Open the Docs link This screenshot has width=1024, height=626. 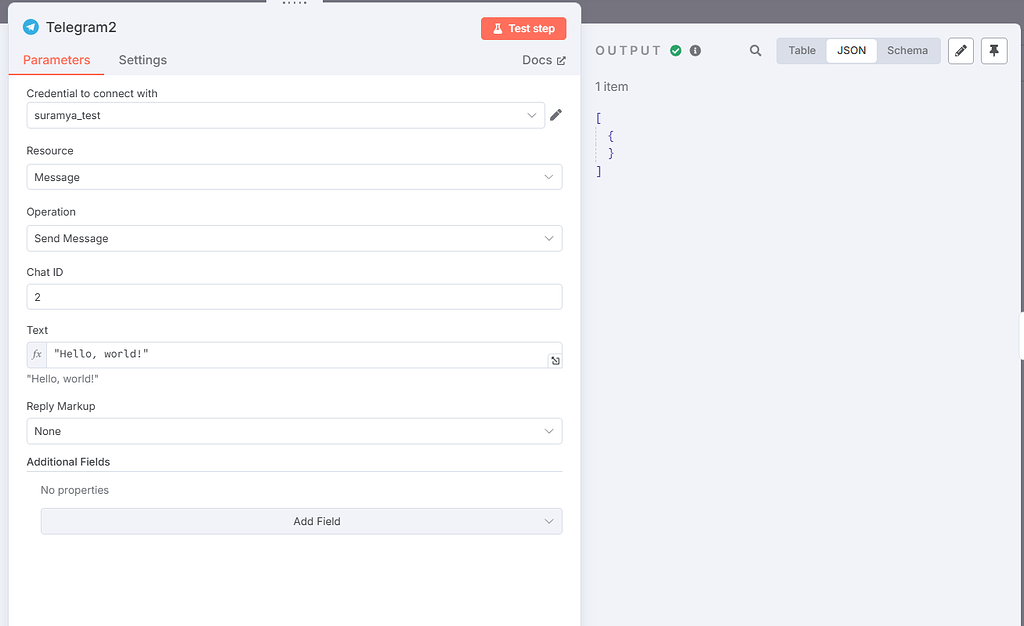click(543, 60)
